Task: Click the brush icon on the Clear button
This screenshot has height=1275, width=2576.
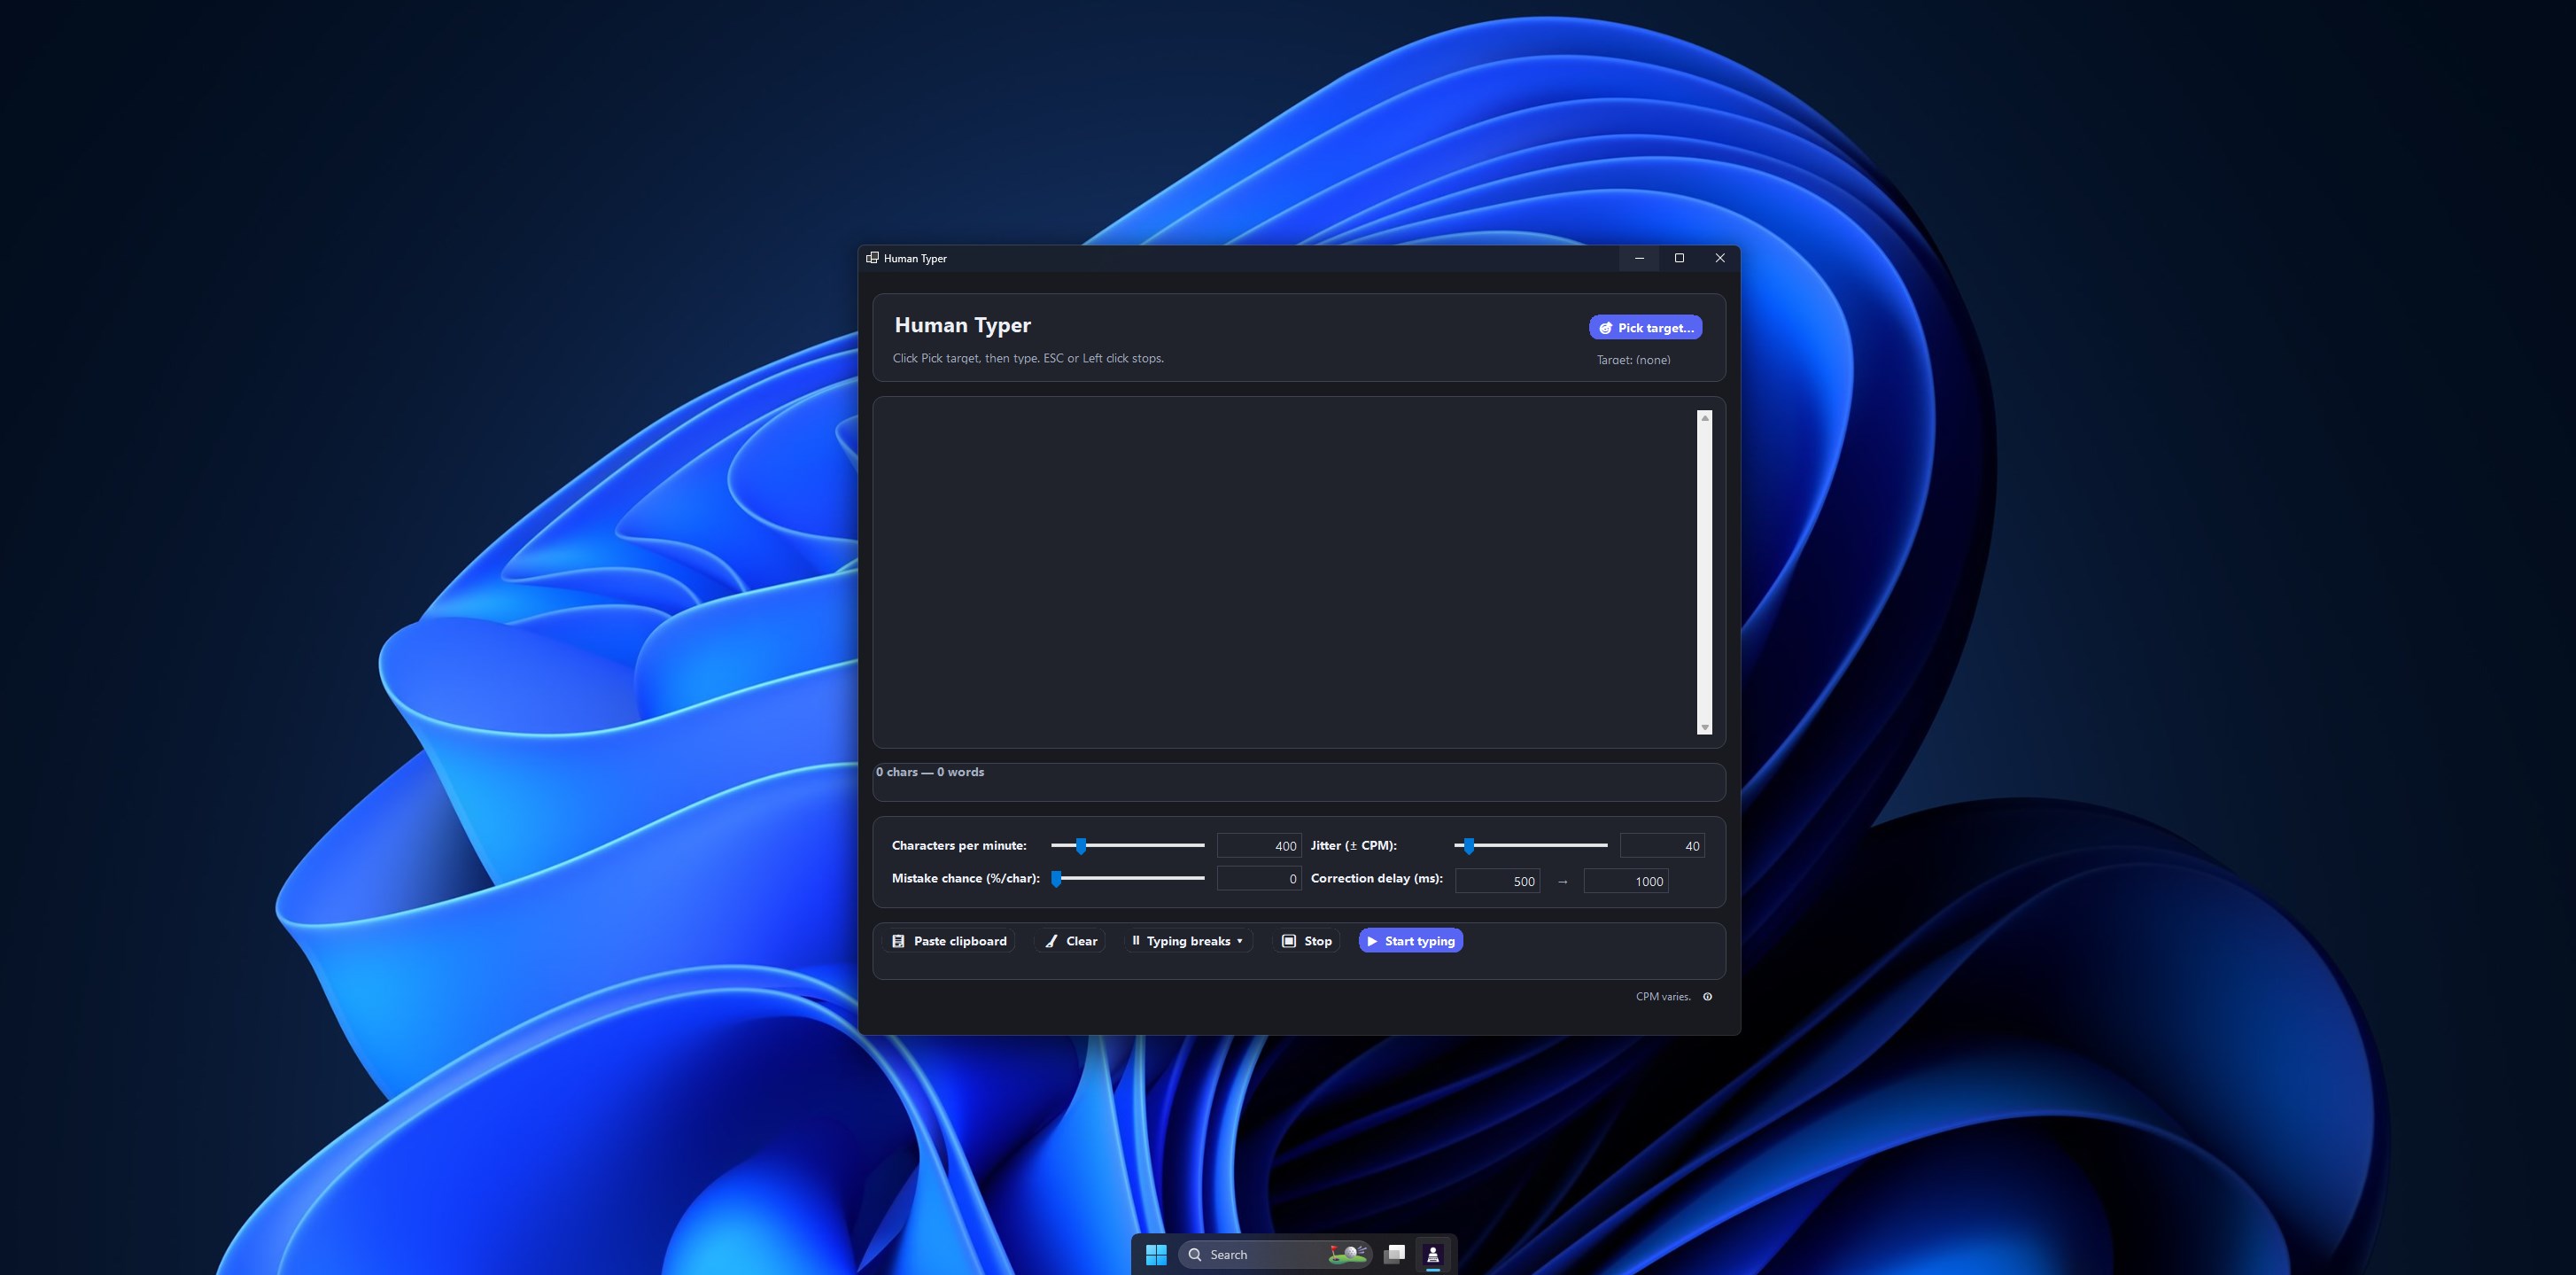Action: click(x=1053, y=941)
